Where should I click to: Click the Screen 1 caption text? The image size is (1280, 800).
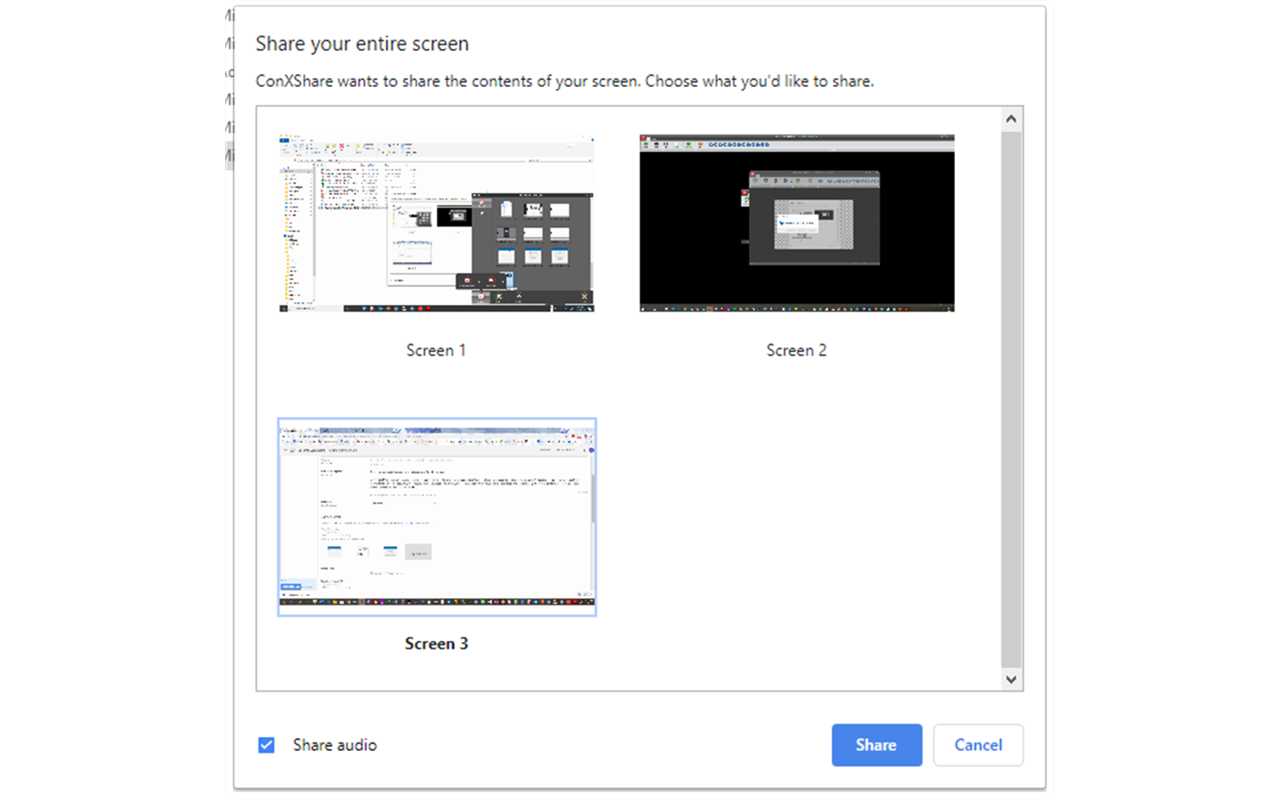click(436, 350)
